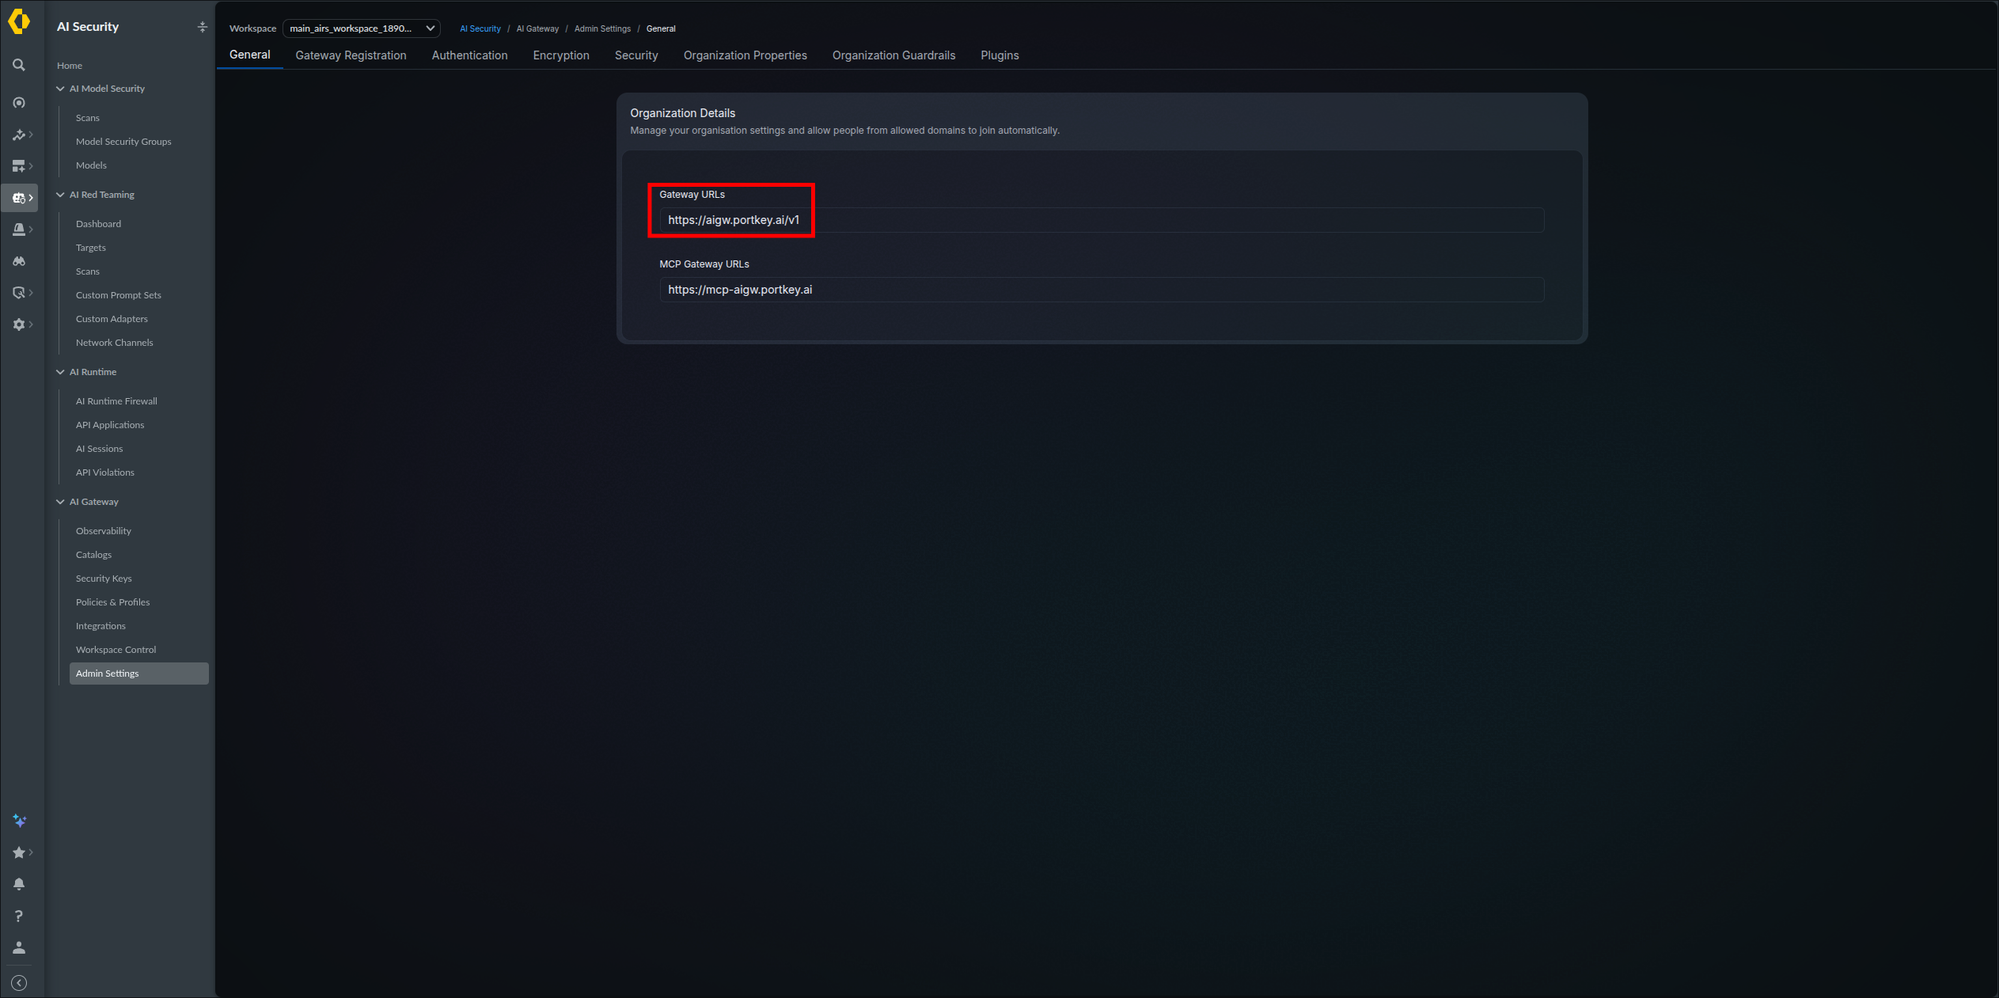Open the Workspace selector dropdown
The height and width of the screenshot is (998, 1999).
[362, 28]
